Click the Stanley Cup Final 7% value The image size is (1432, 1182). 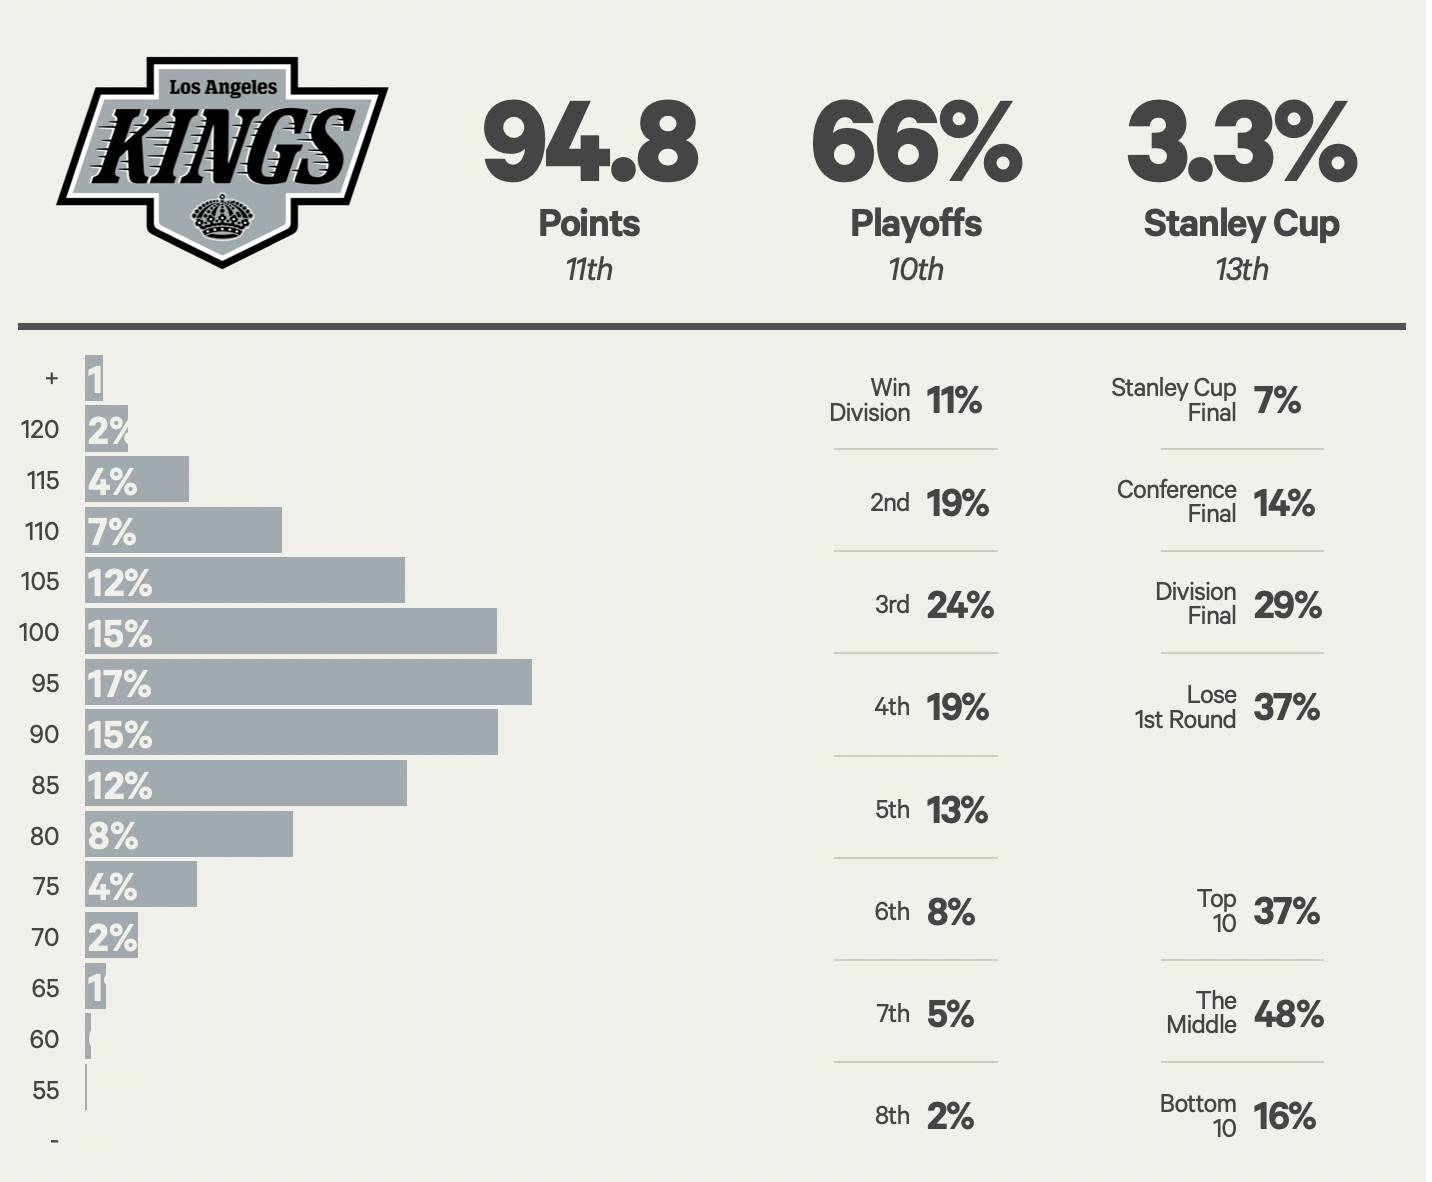[x=1277, y=401]
